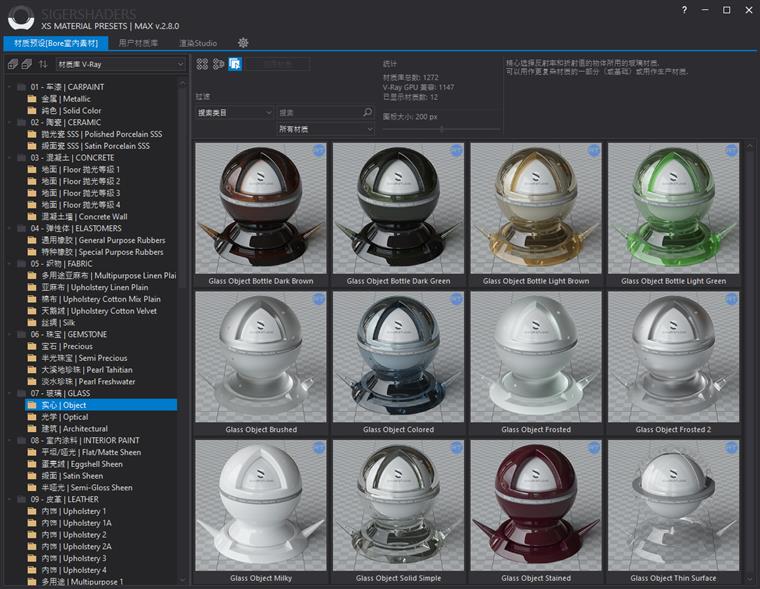Open the 材质库 V-Ray library dropdown

point(120,64)
